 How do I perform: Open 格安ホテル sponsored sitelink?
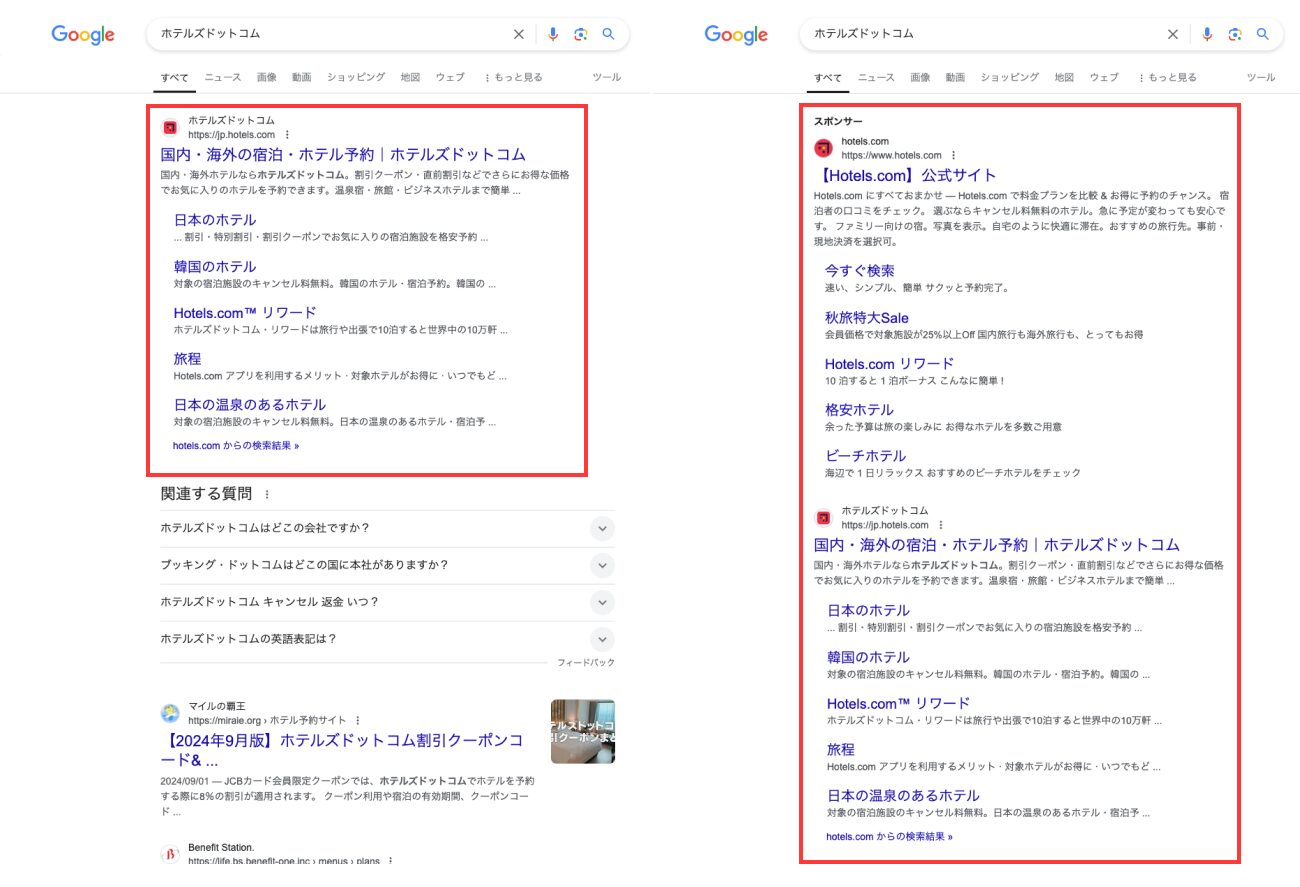tap(859, 409)
